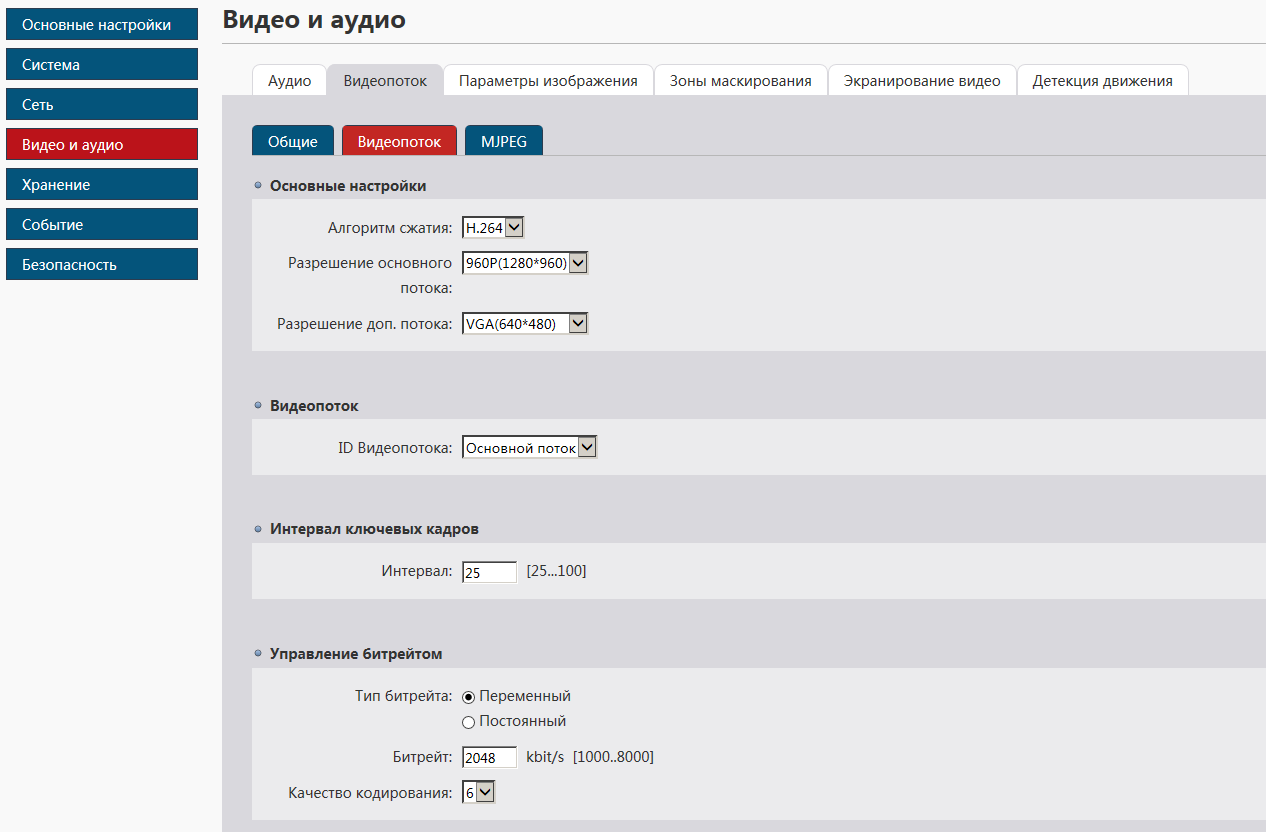Open the main stream resolution 960P dropdown
This screenshot has width=1266, height=832.
coord(525,263)
